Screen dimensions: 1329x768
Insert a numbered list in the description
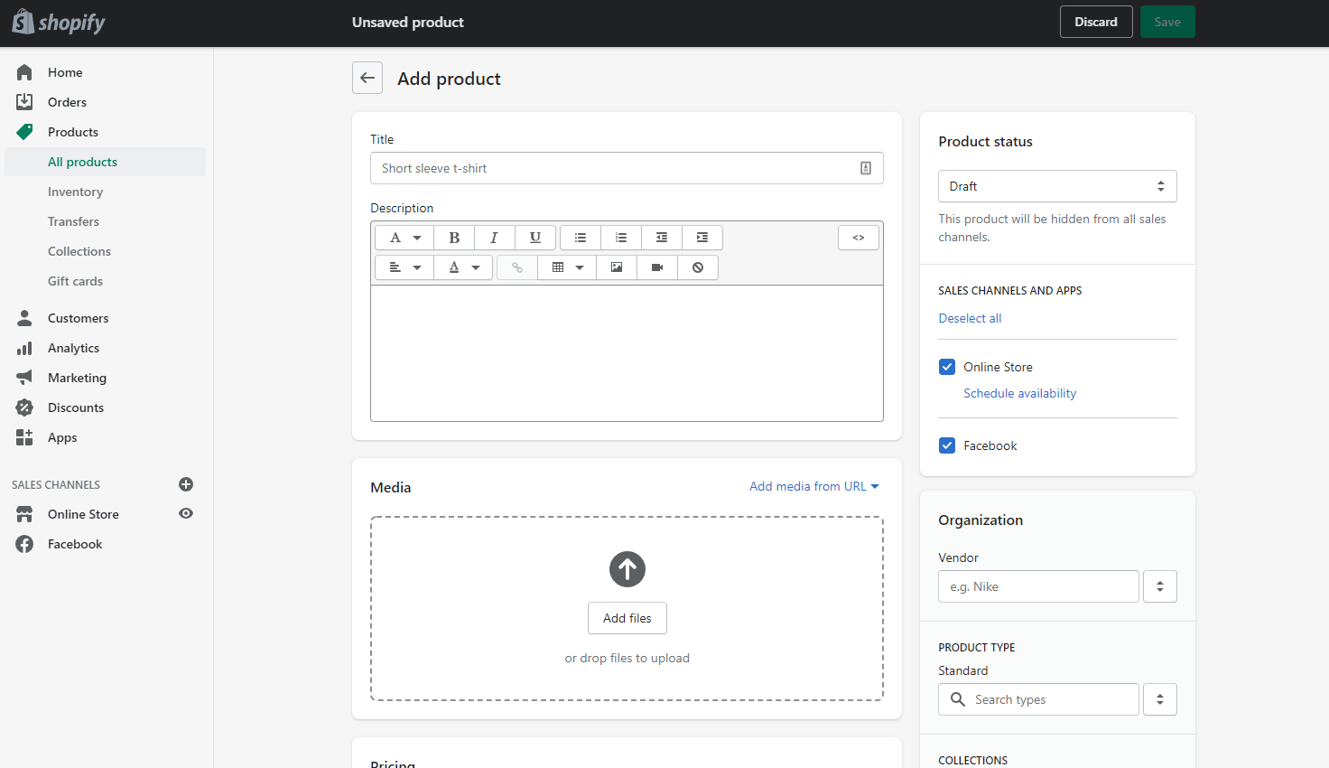(621, 237)
